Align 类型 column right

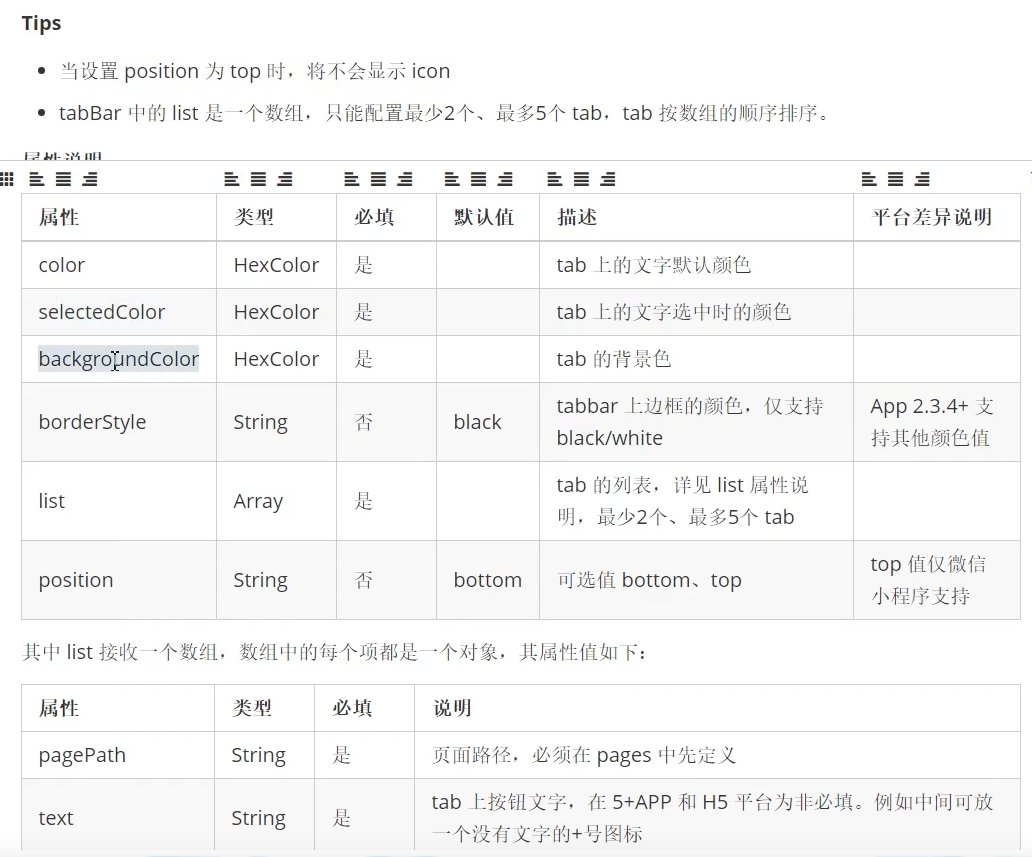click(x=285, y=179)
